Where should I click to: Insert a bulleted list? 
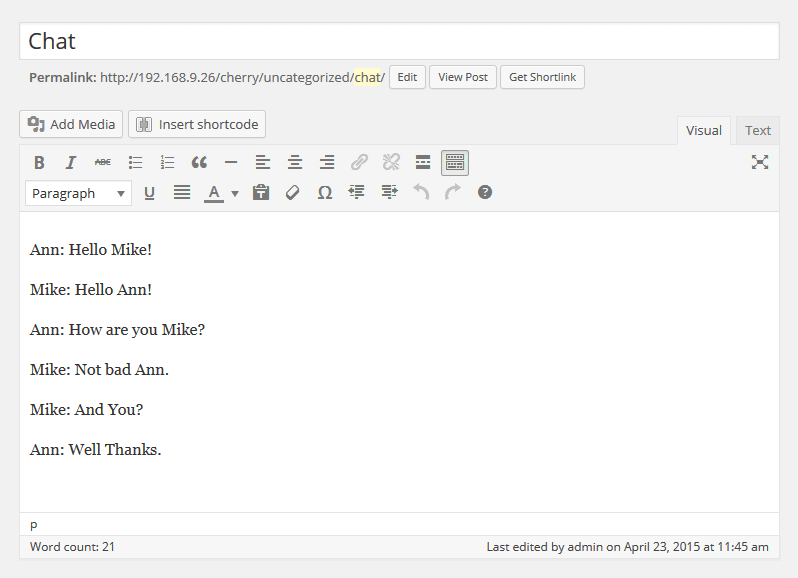(x=135, y=162)
